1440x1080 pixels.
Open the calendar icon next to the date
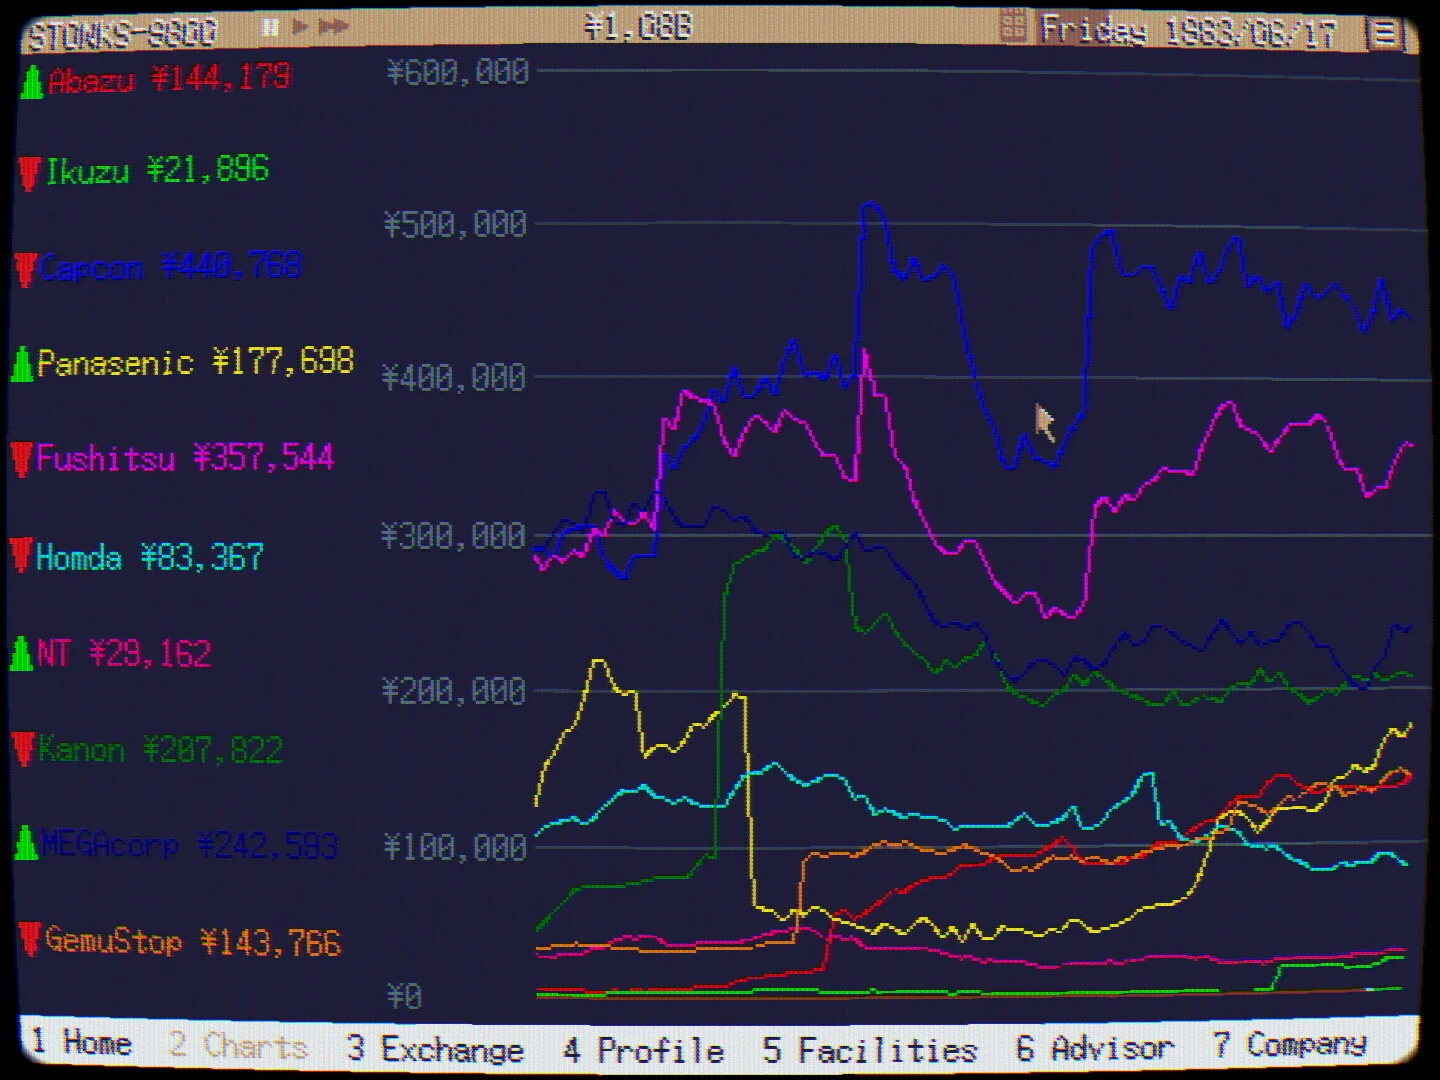pos(1013,27)
